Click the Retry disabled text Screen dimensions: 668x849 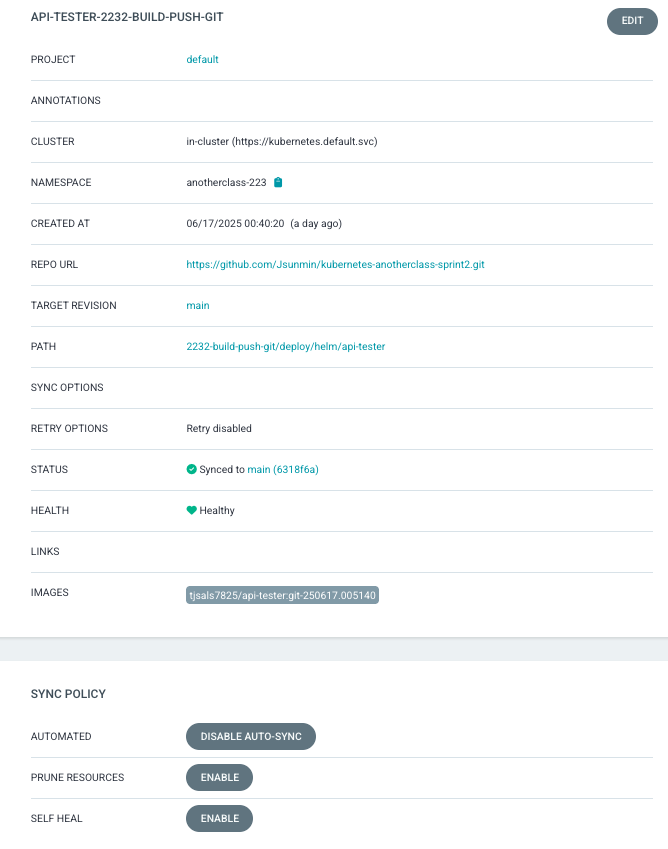point(219,429)
